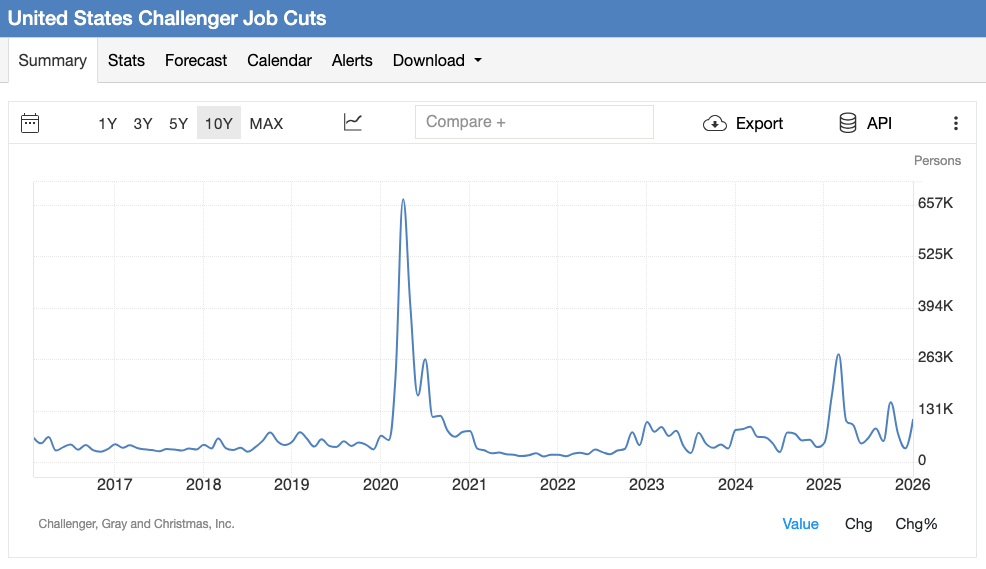This screenshot has width=986, height=569.
Task: Open the Forecast tab
Action: (196, 60)
